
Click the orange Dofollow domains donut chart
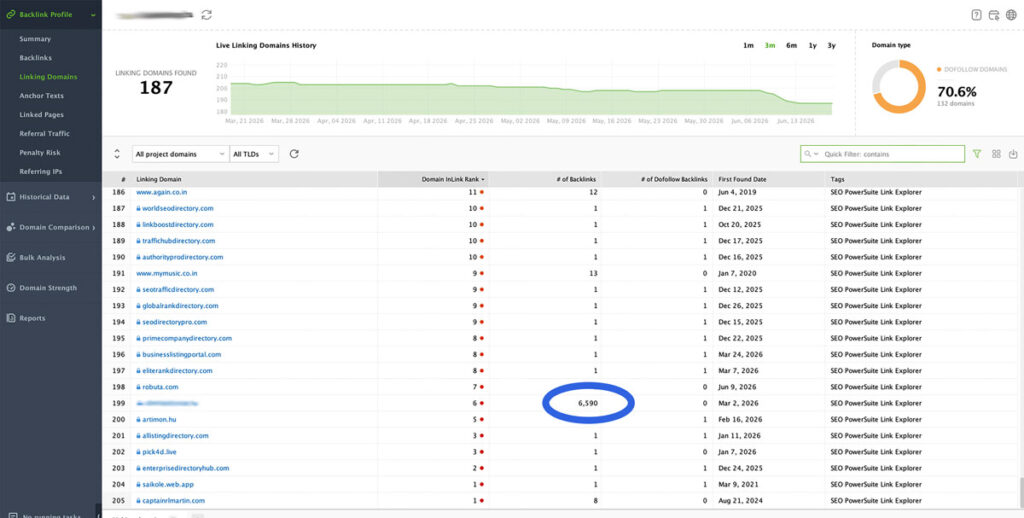point(899,87)
